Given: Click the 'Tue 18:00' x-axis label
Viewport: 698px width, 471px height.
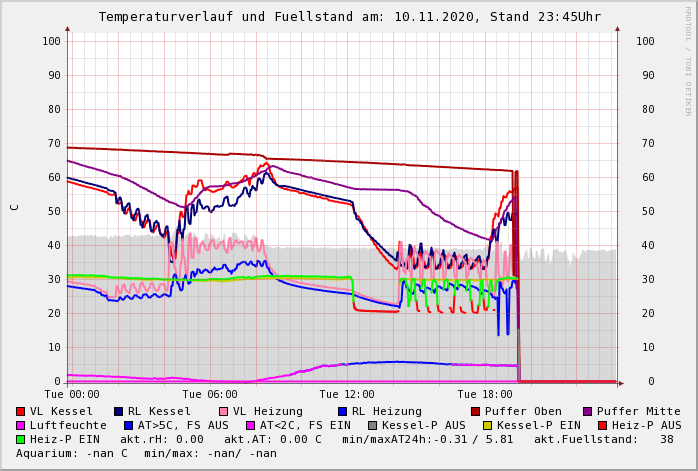Looking at the screenshot, I should click(x=485, y=394).
